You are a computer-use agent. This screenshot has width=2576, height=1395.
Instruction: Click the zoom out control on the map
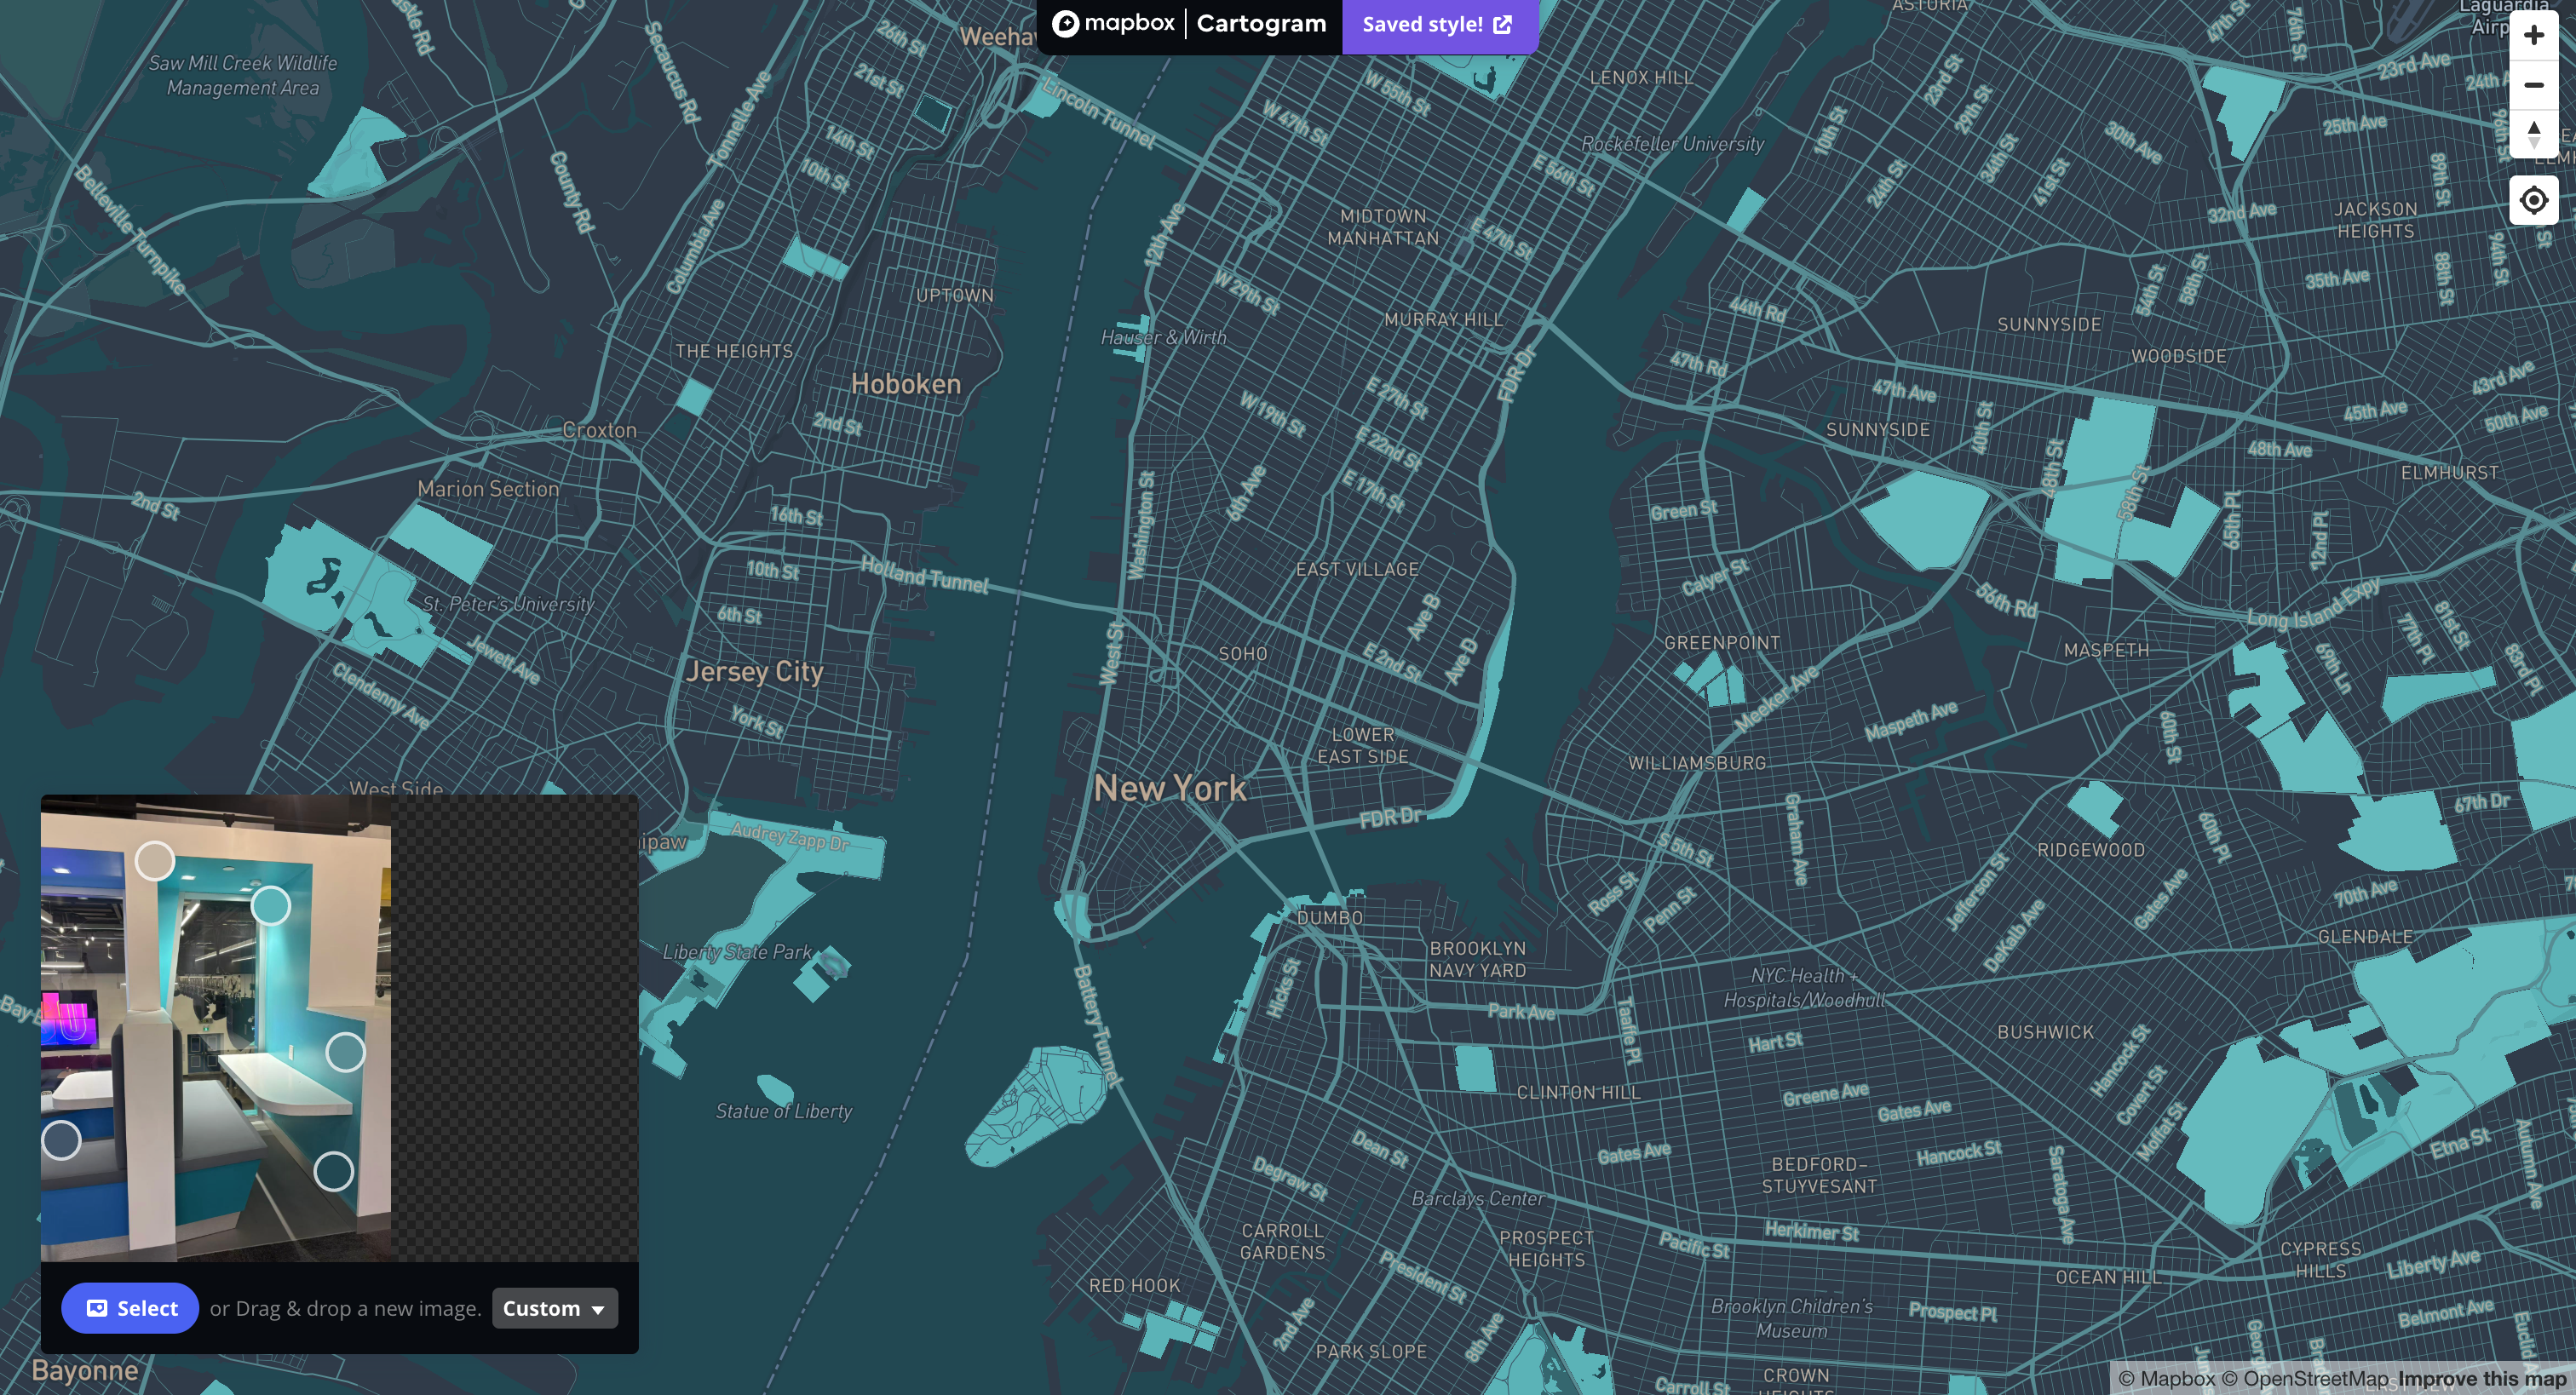point(2533,84)
